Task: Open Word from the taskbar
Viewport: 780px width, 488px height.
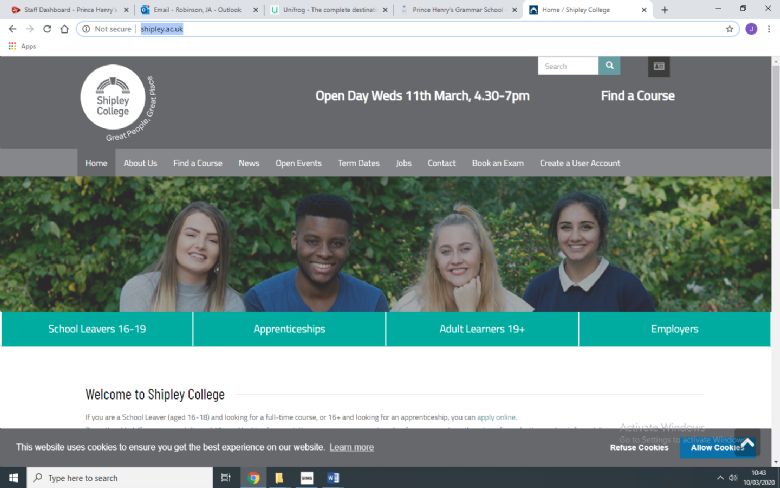Action: tap(333, 478)
